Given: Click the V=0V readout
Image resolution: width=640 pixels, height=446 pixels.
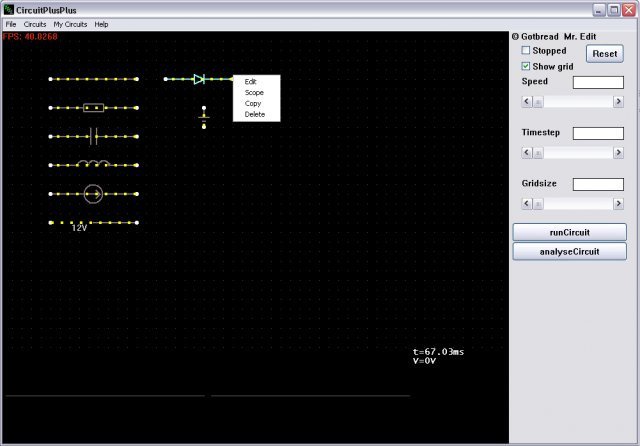Looking at the screenshot, I should [x=424, y=361].
